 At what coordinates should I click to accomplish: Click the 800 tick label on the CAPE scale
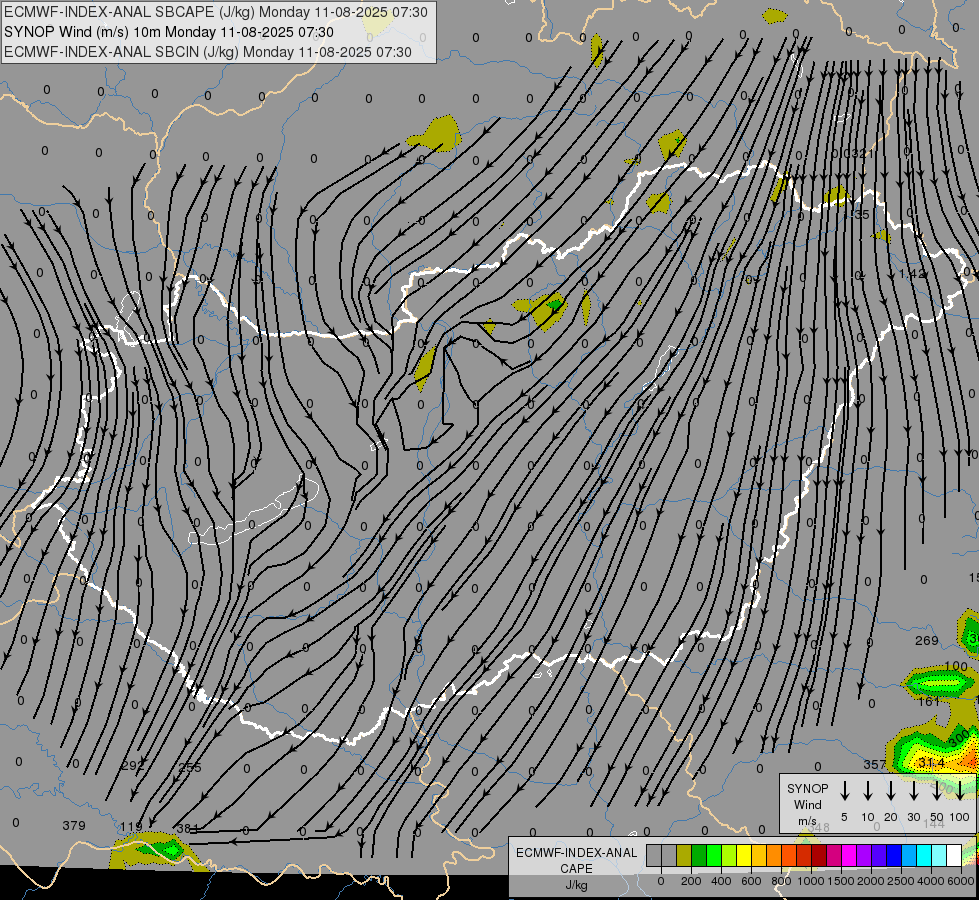[781, 881]
